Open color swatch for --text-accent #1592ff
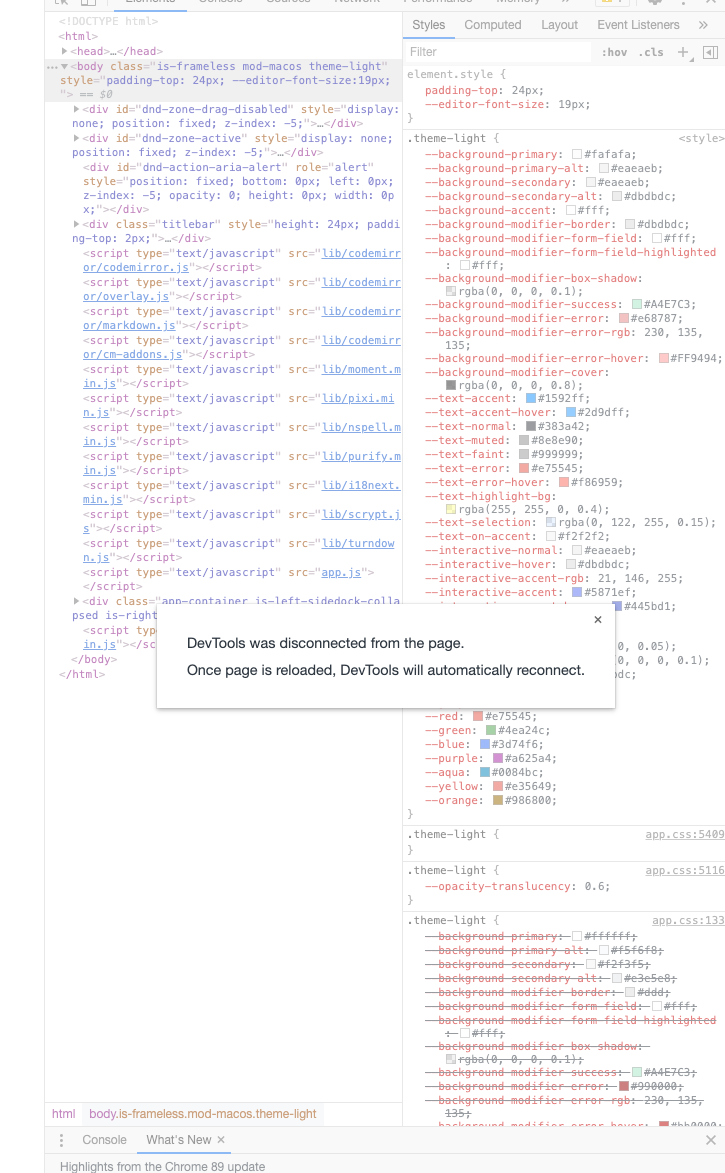The image size is (725, 1173). coord(530,399)
